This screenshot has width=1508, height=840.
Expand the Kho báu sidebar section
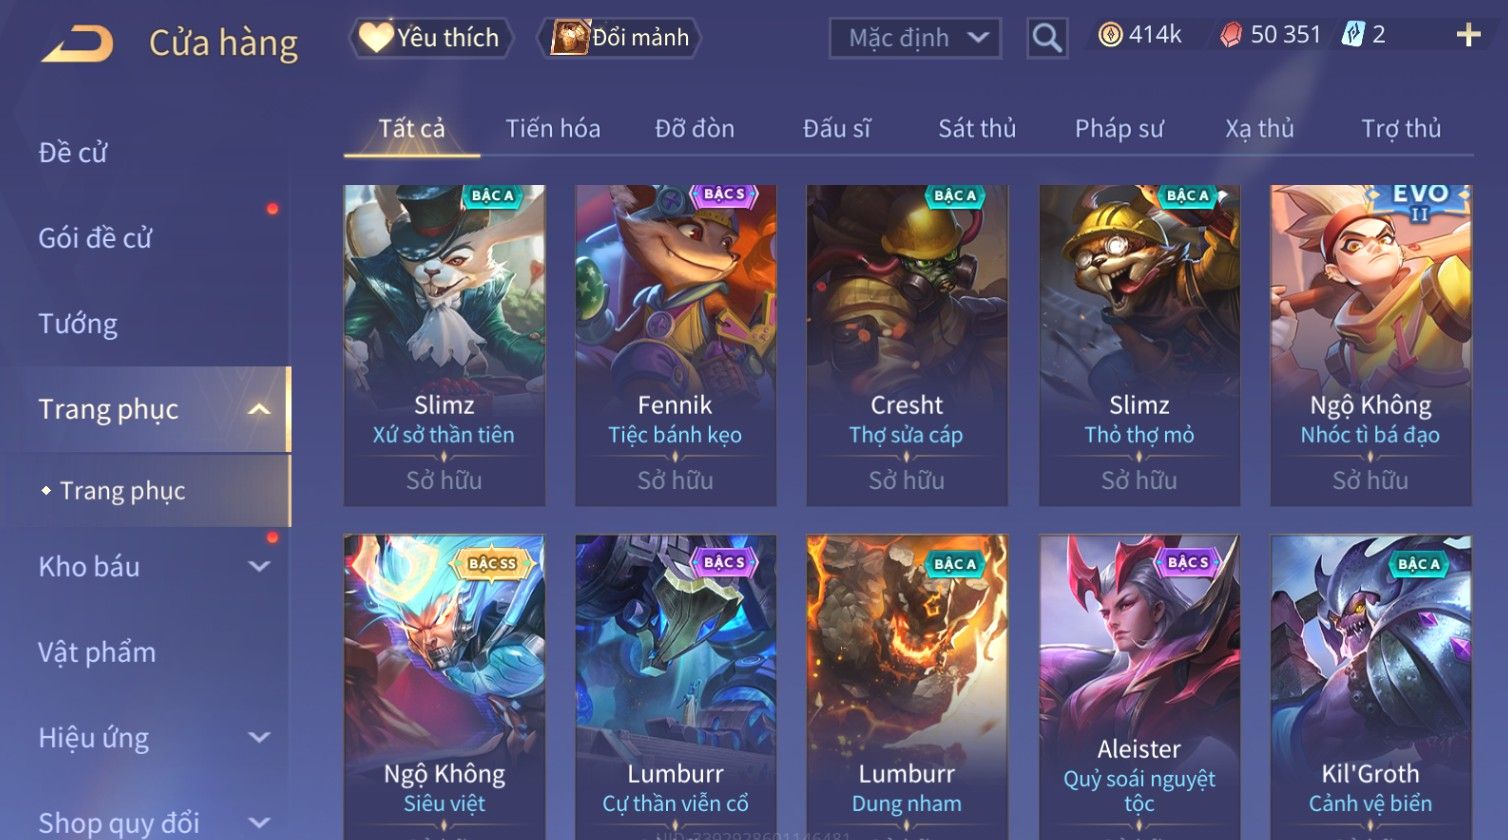point(259,567)
